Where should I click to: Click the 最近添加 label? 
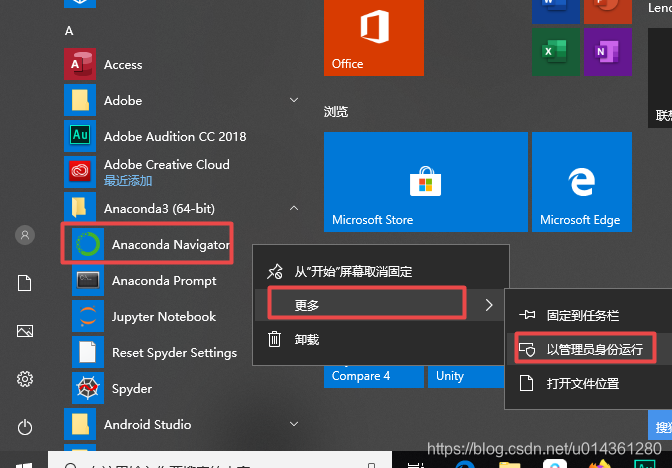pyautogui.click(x=128, y=180)
